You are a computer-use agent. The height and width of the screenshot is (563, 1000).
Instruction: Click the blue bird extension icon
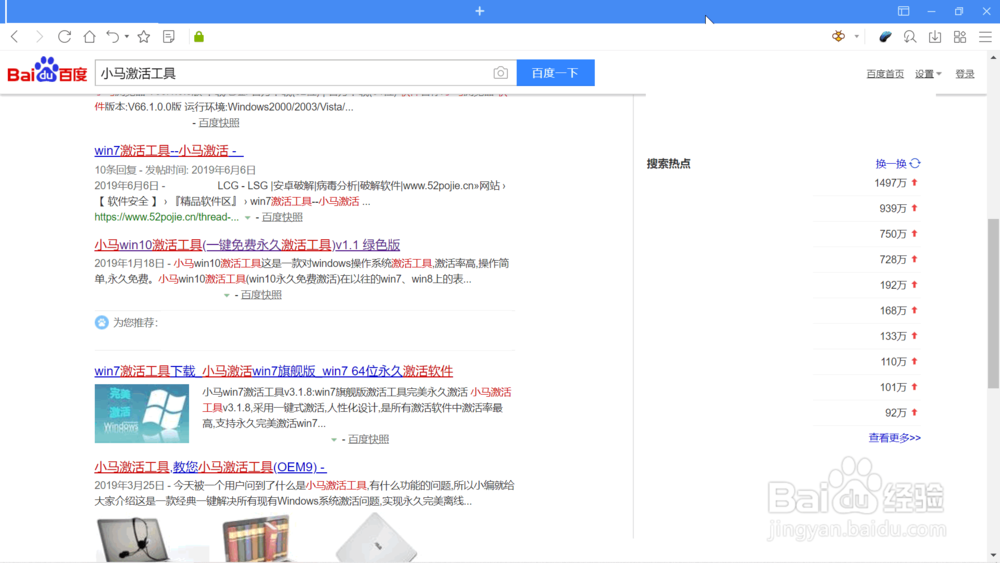[x=885, y=37]
